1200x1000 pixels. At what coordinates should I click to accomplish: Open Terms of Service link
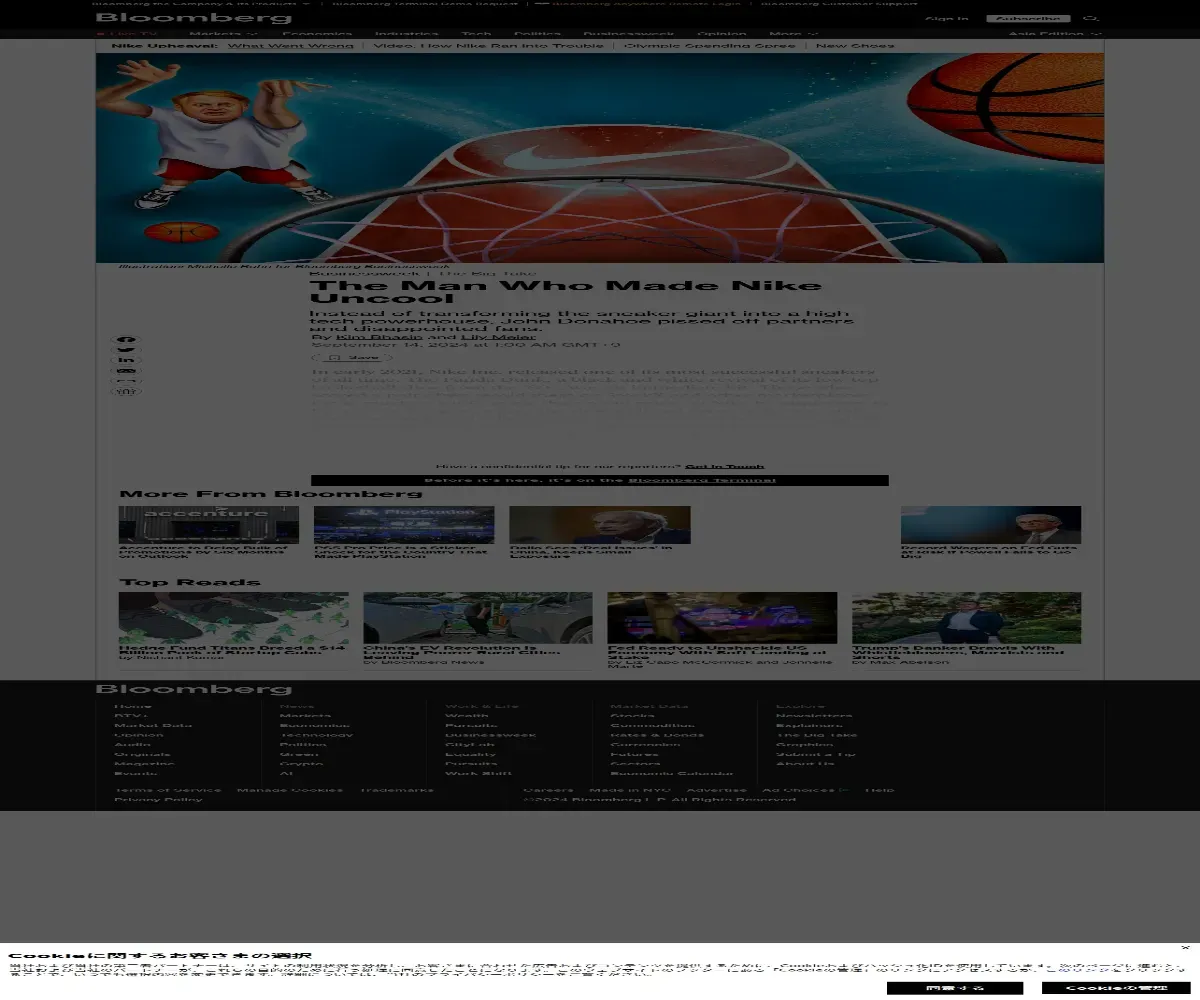(168, 790)
